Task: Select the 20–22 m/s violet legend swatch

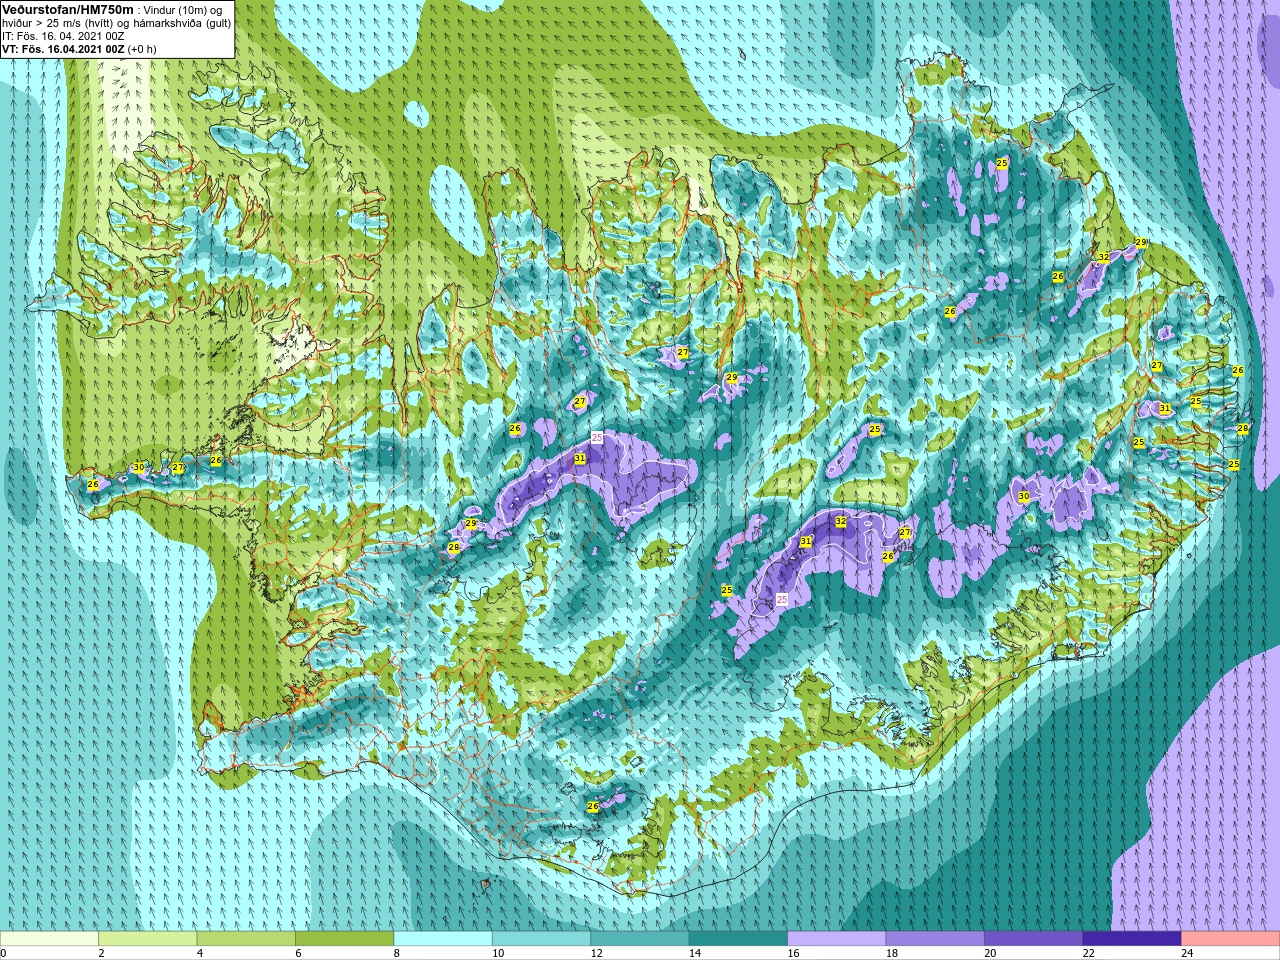Action: point(1034,939)
